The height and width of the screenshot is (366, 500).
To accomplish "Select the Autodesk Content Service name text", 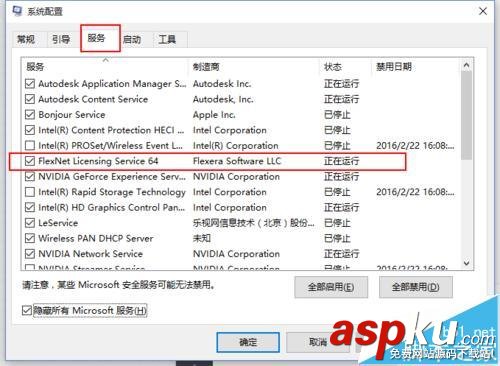I will tap(93, 99).
